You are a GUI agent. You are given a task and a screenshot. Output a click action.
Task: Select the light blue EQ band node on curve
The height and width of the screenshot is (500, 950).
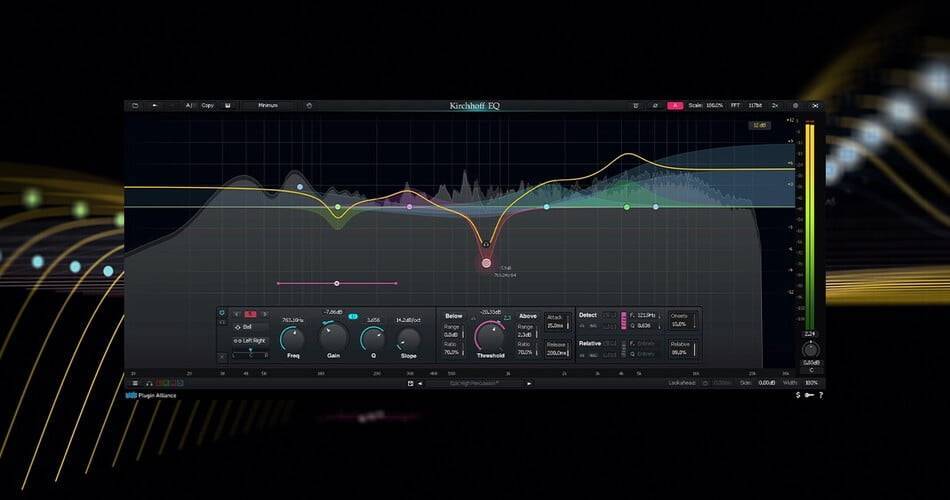(x=300, y=187)
